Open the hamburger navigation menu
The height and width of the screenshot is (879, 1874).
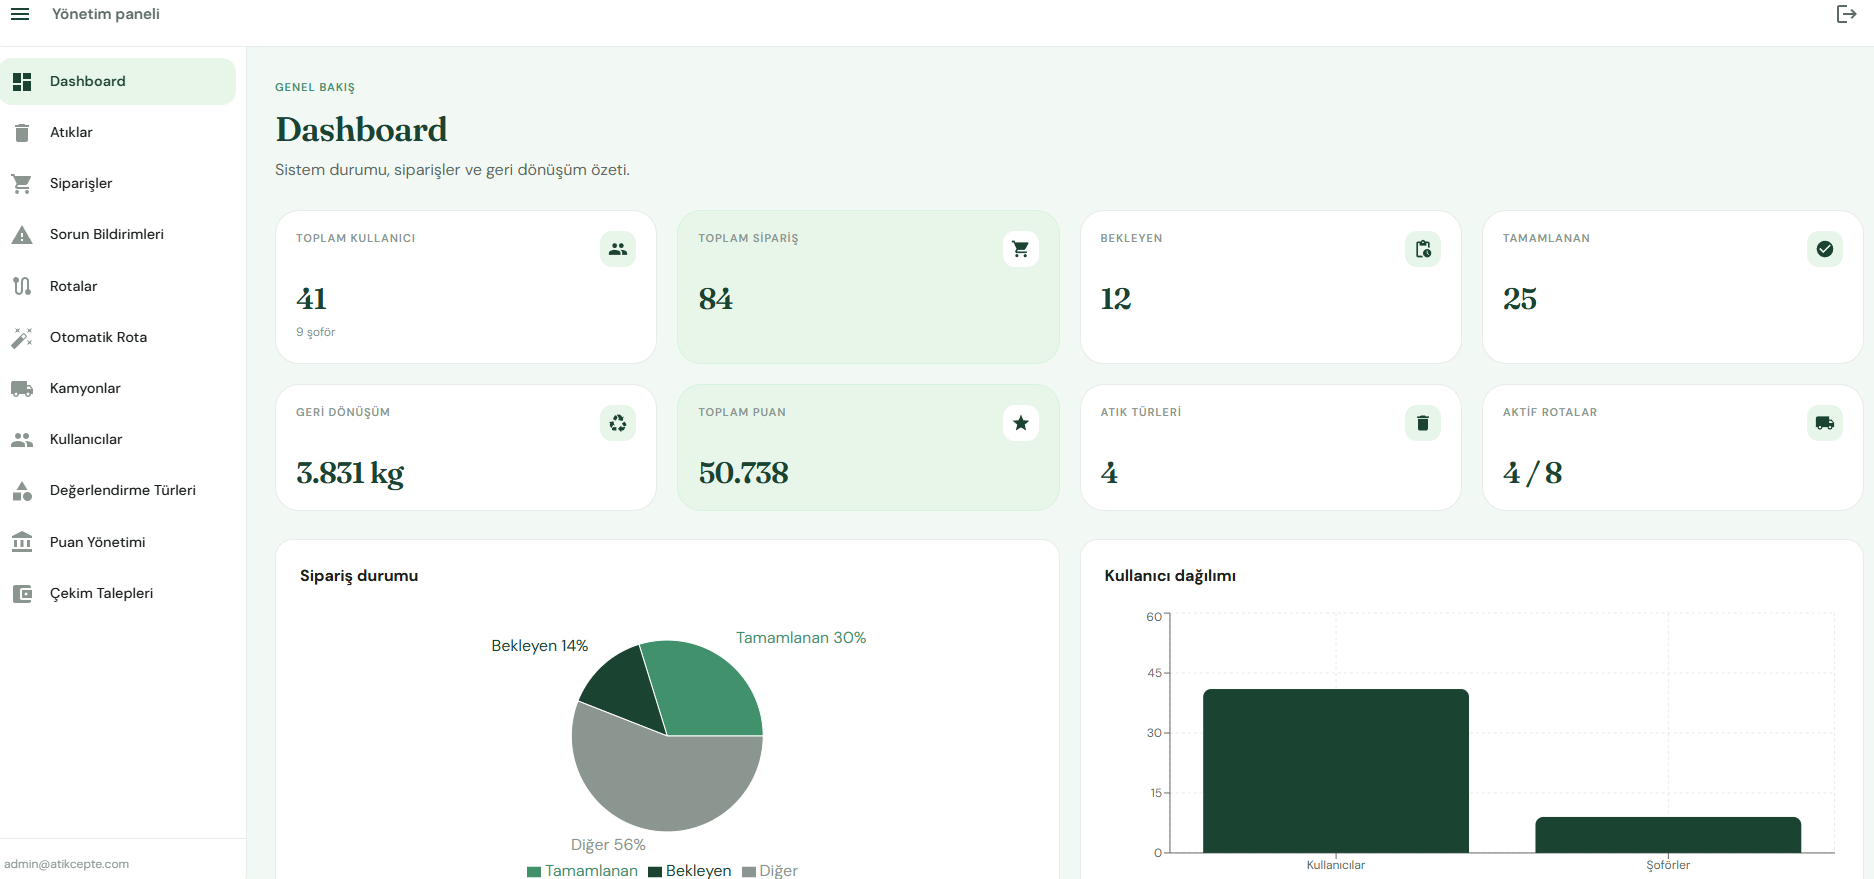coord(20,14)
